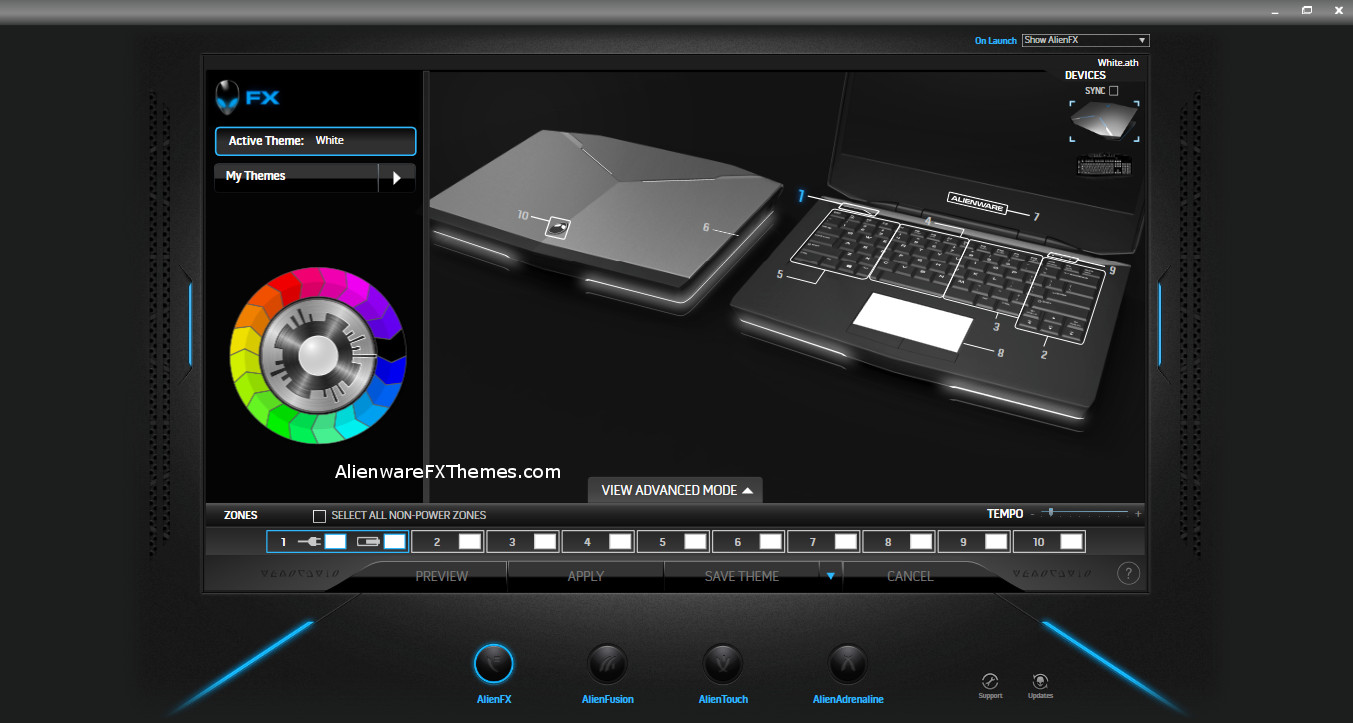Select zone 7 tab
Viewport: 1353px width, 723px height.
824,541
